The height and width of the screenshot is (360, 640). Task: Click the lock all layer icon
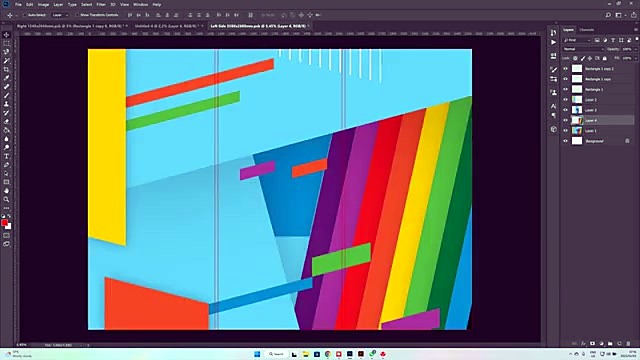click(x=604, y=58)
